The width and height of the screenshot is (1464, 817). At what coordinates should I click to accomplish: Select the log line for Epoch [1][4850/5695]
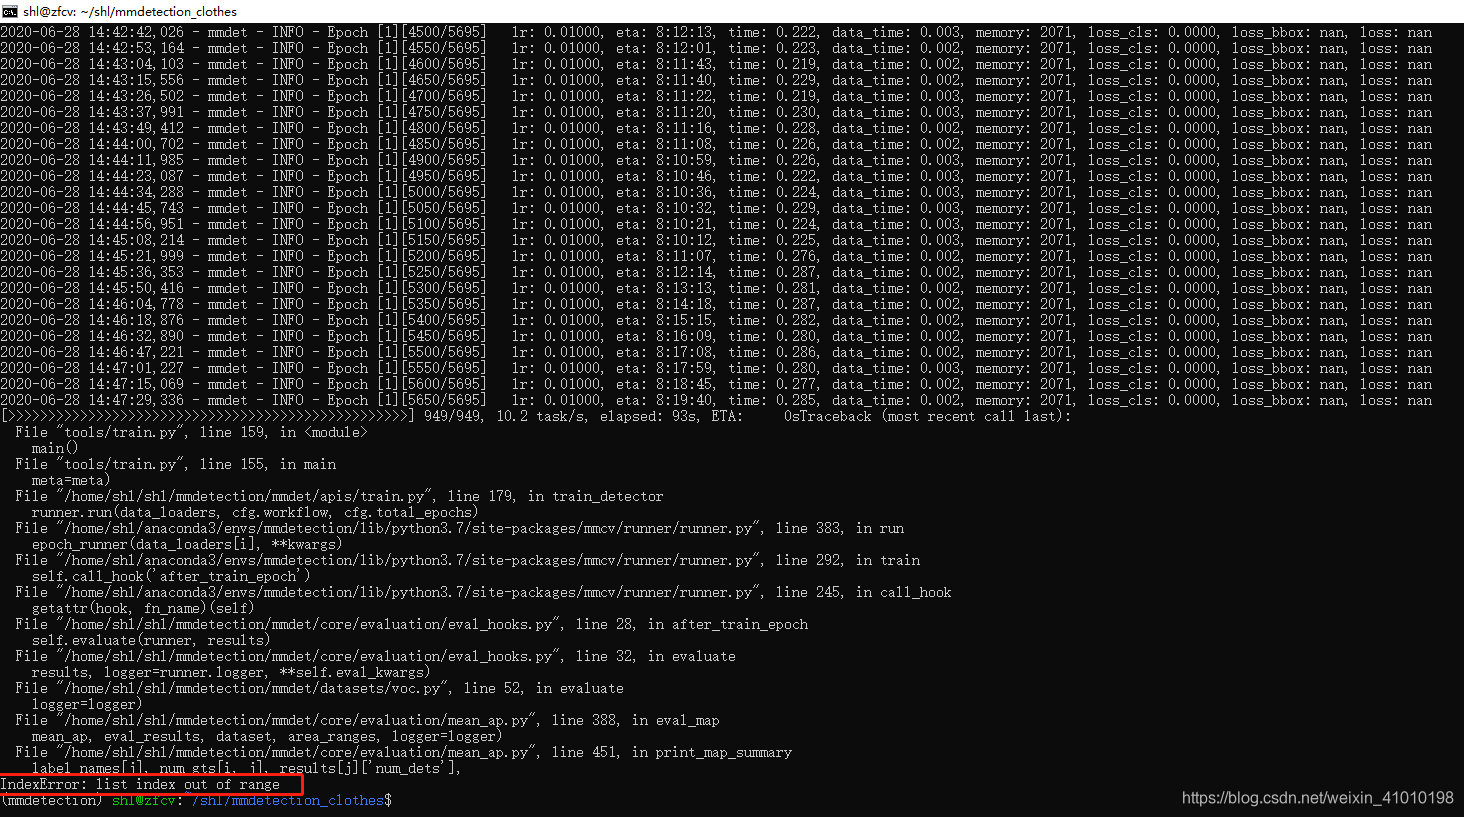pos(716,144)
